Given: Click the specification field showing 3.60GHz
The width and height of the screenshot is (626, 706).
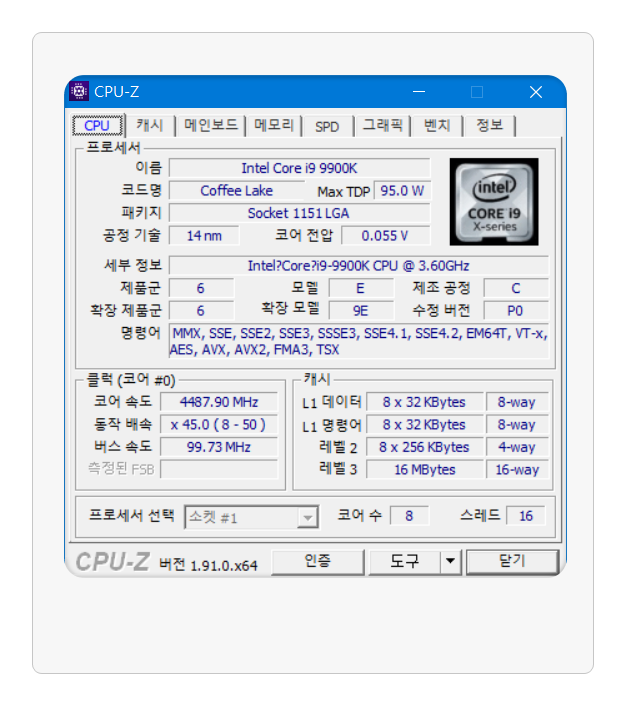Looking at the screenshot, I should [x=359, y=266].
